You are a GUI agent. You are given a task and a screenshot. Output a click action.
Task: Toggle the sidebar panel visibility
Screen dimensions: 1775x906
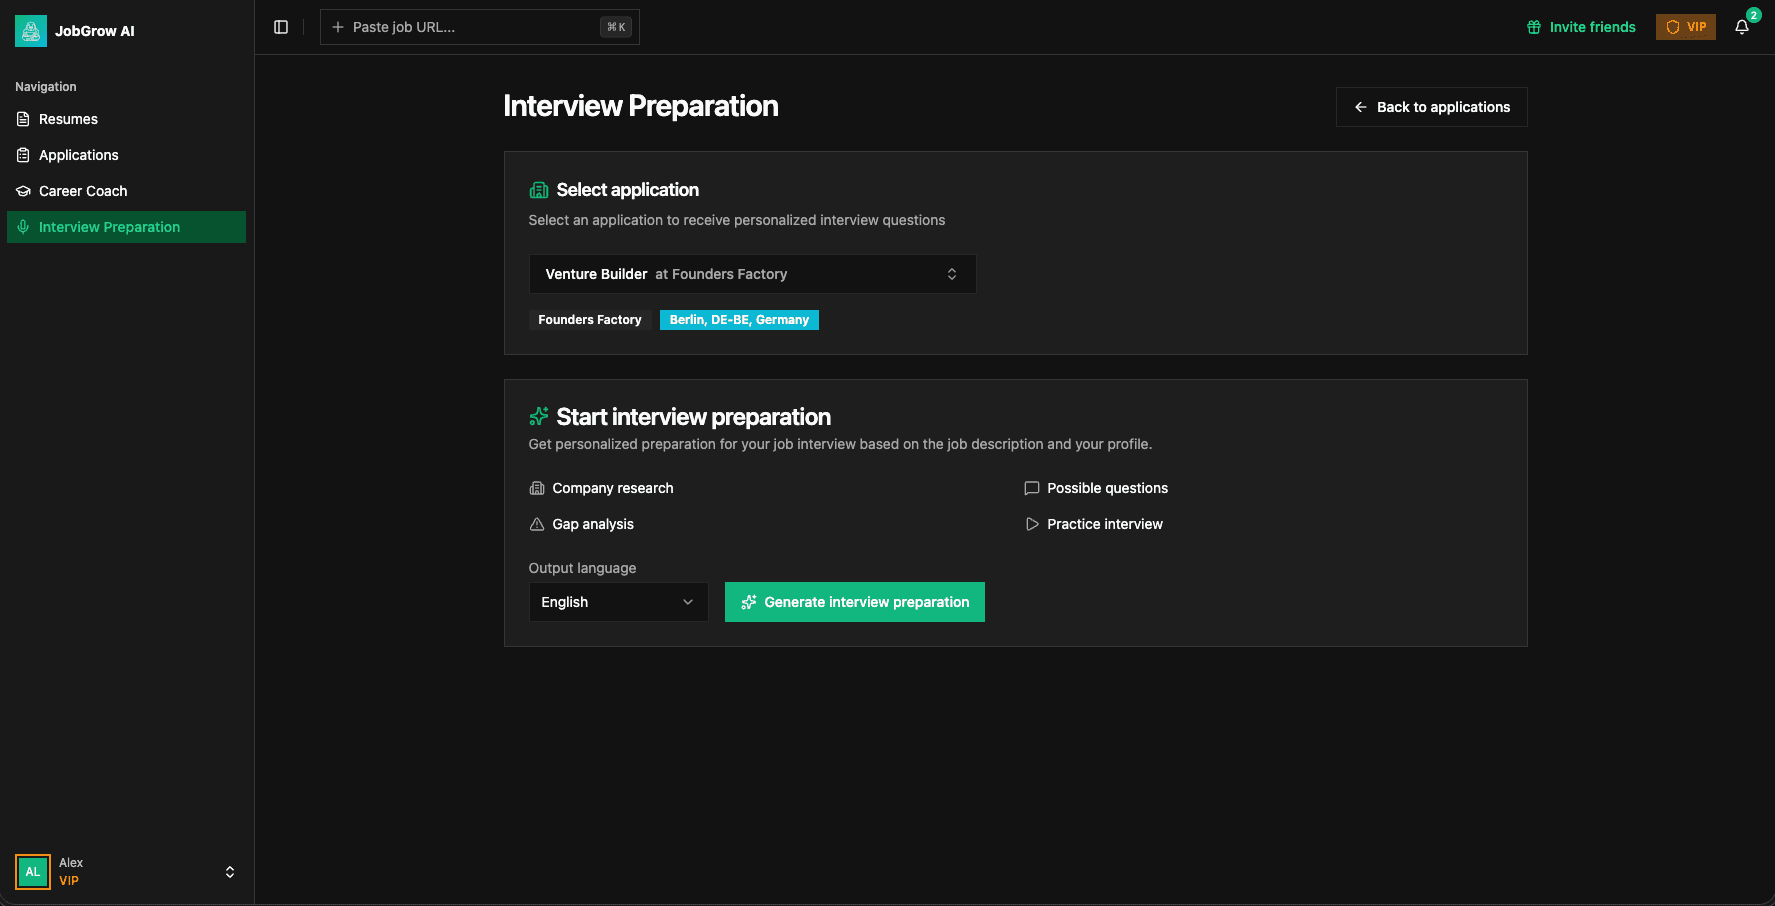click(x=280, y=27)
